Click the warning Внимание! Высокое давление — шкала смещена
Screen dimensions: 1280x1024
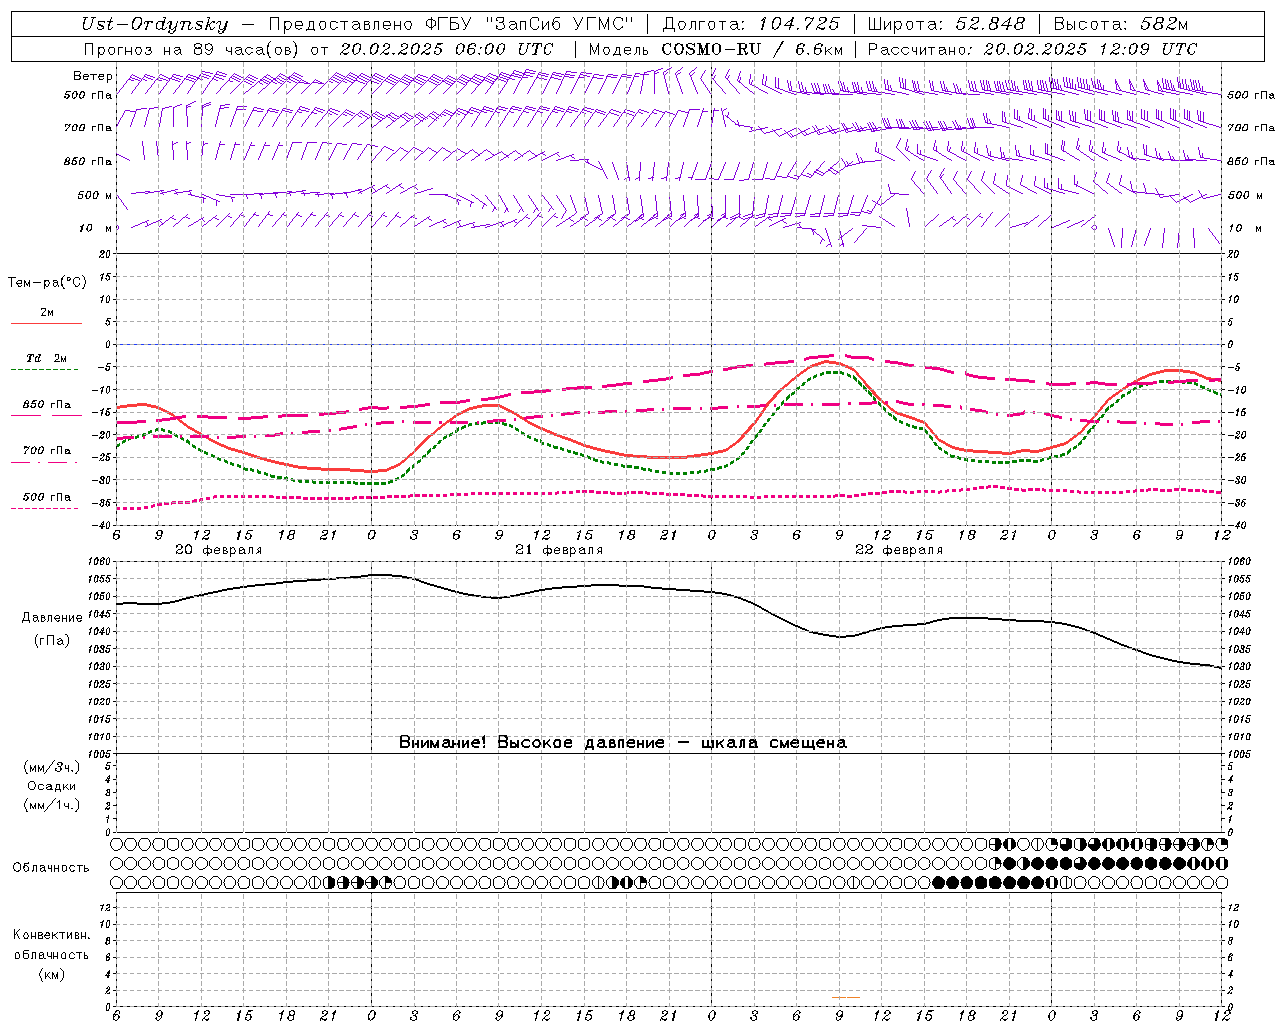[x=623, y=743]
